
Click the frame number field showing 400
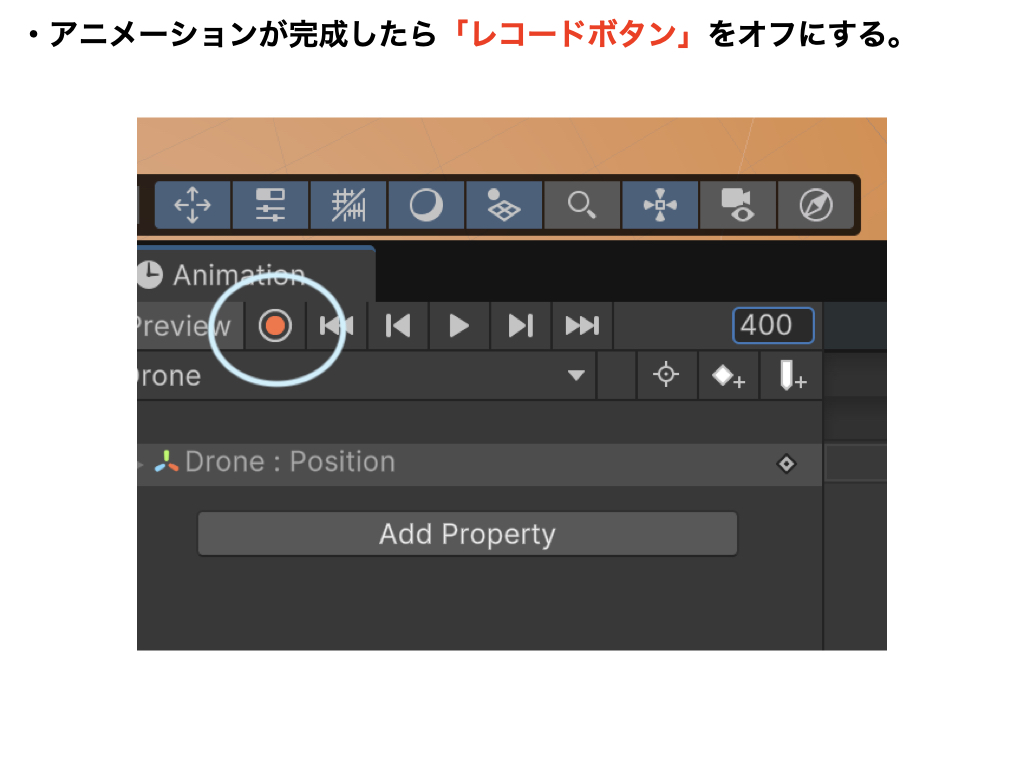click(x=773, y=326)
